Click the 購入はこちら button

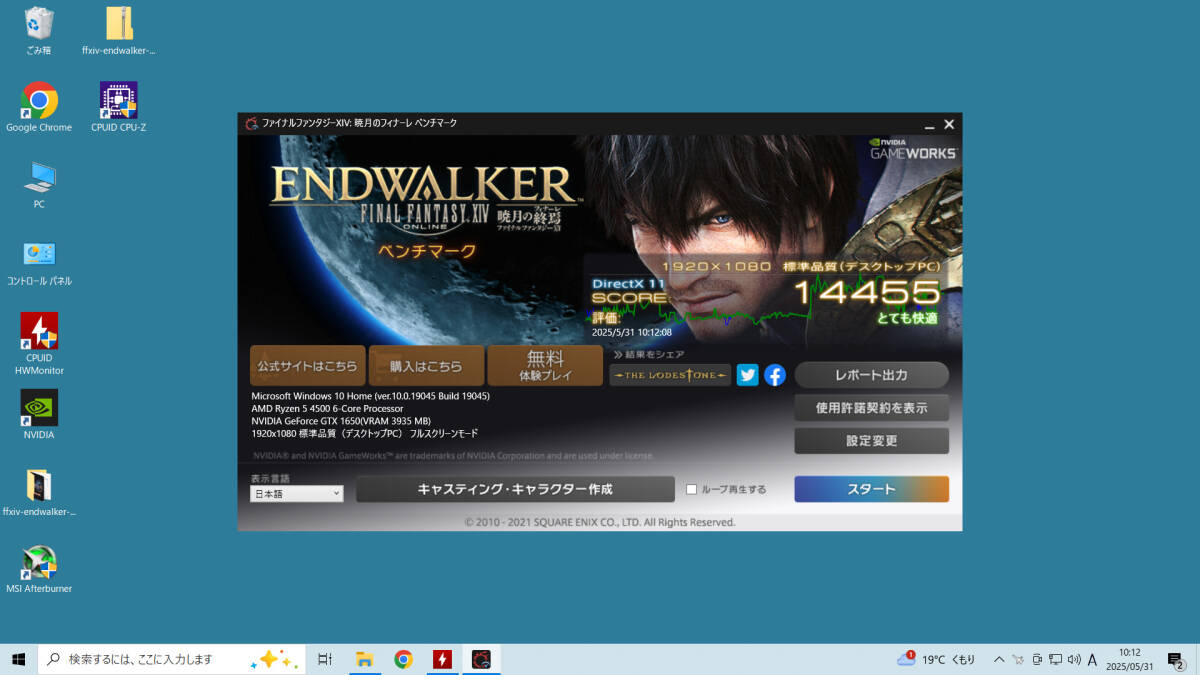426,366
